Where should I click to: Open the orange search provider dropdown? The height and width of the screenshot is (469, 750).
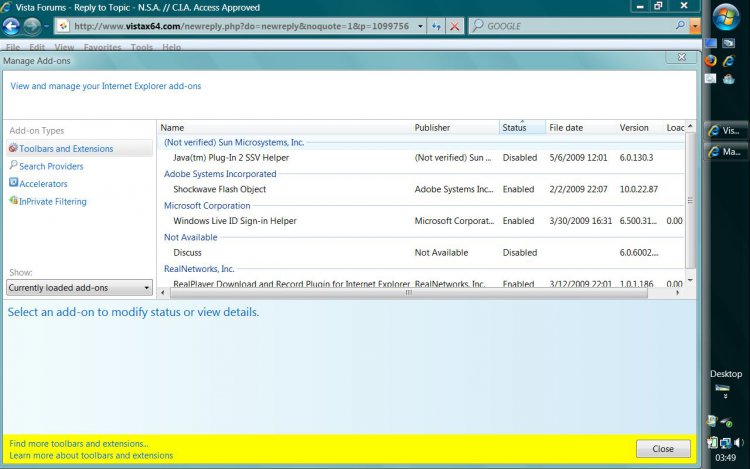695,26
